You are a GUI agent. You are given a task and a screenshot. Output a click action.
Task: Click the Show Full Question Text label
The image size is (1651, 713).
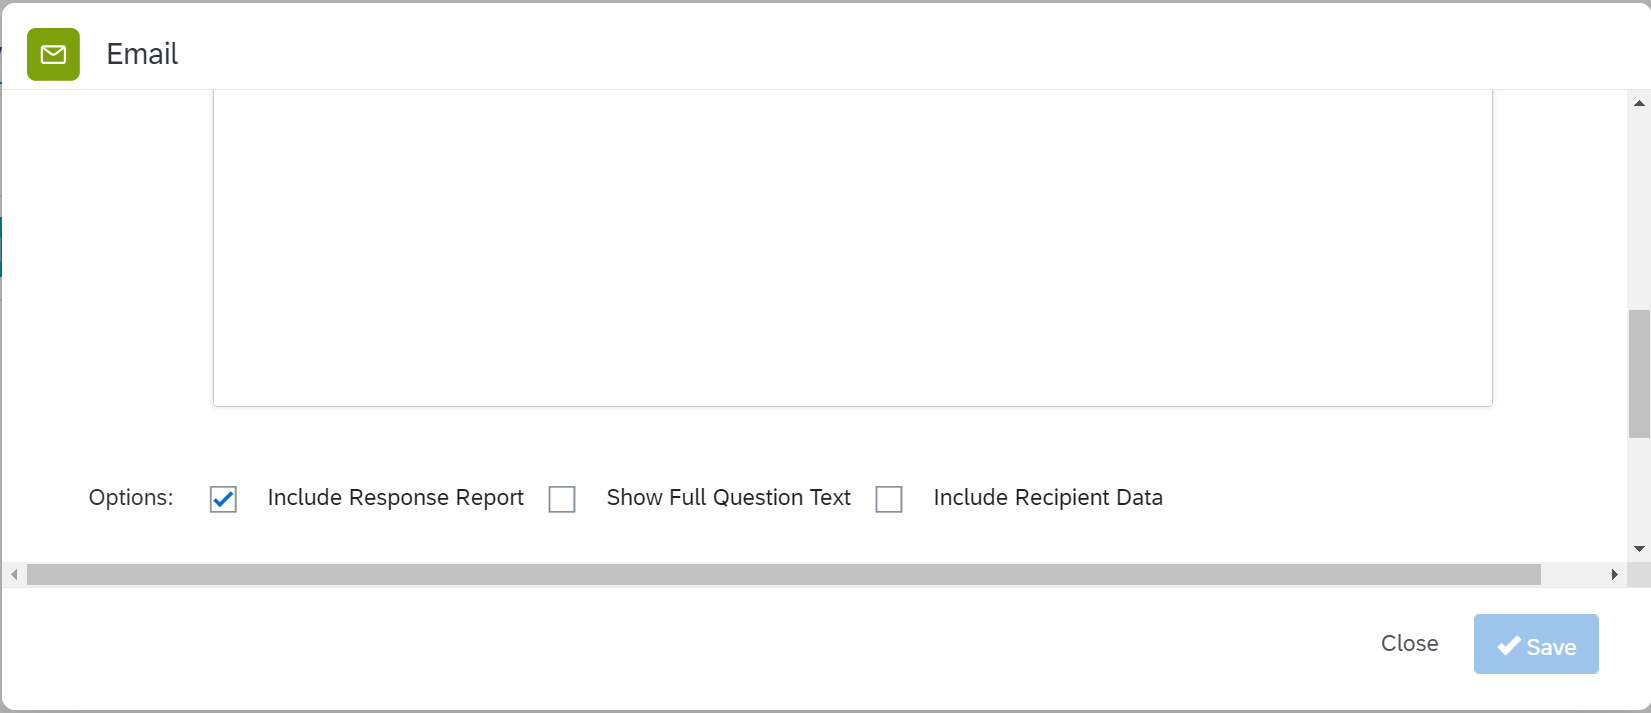[728, 498]
